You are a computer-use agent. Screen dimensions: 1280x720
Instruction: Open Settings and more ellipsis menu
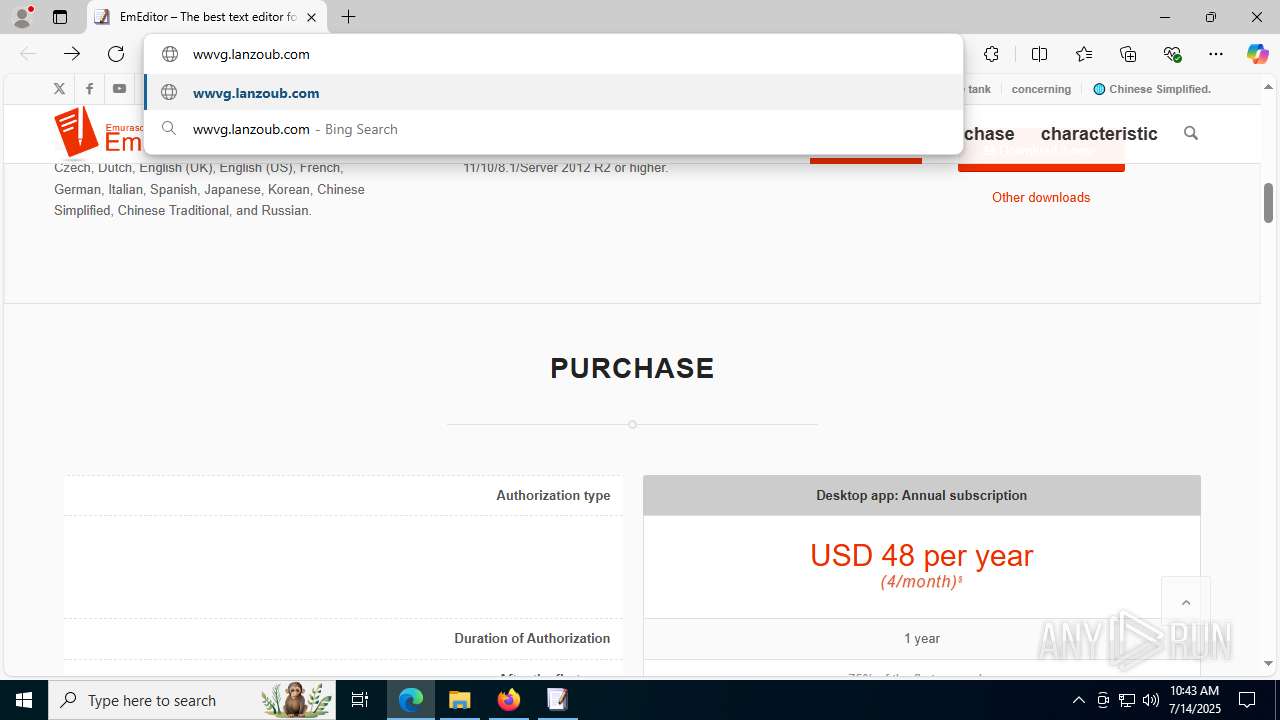tap(1216, 54)
